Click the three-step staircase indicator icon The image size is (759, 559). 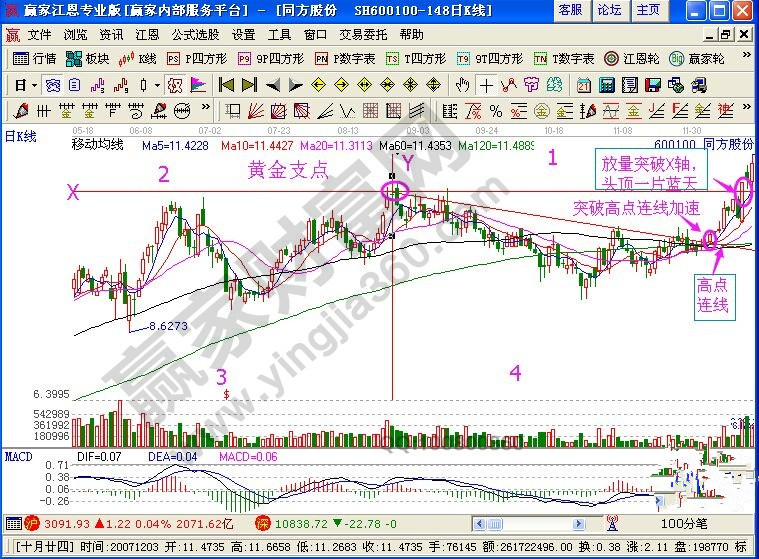click(98, 86)
